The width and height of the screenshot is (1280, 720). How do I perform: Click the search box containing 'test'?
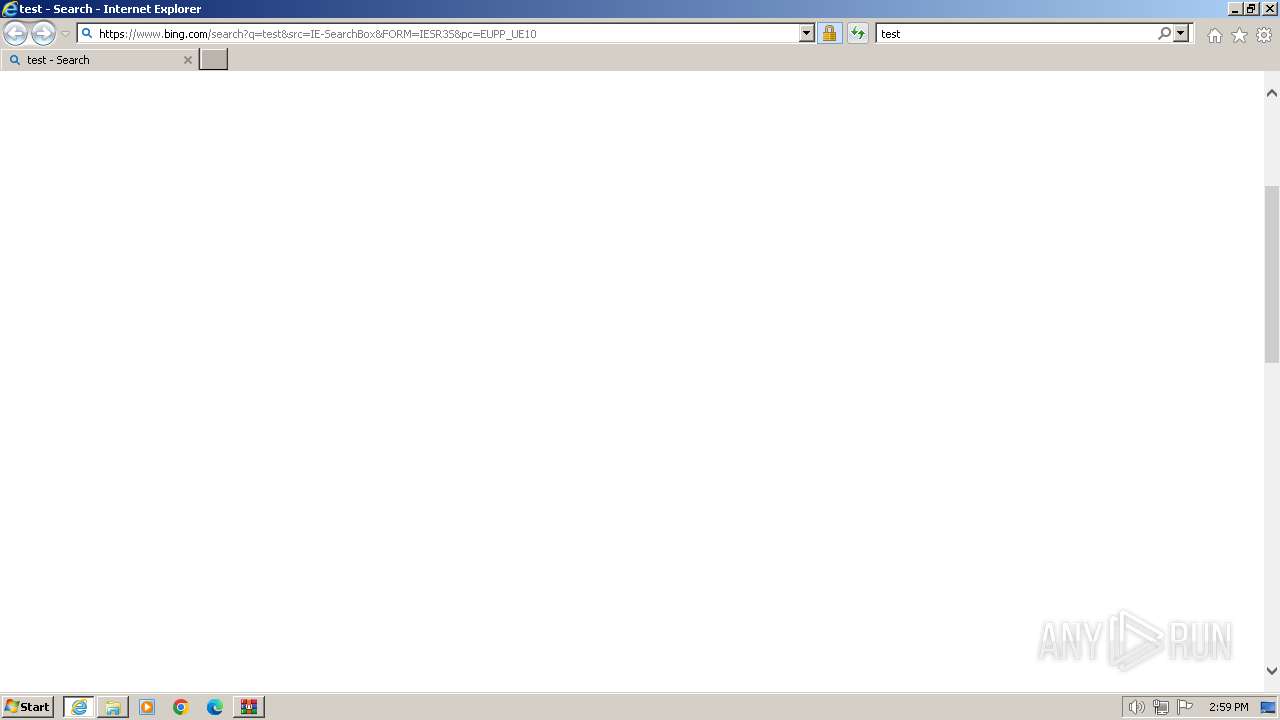pos(1016,34)
